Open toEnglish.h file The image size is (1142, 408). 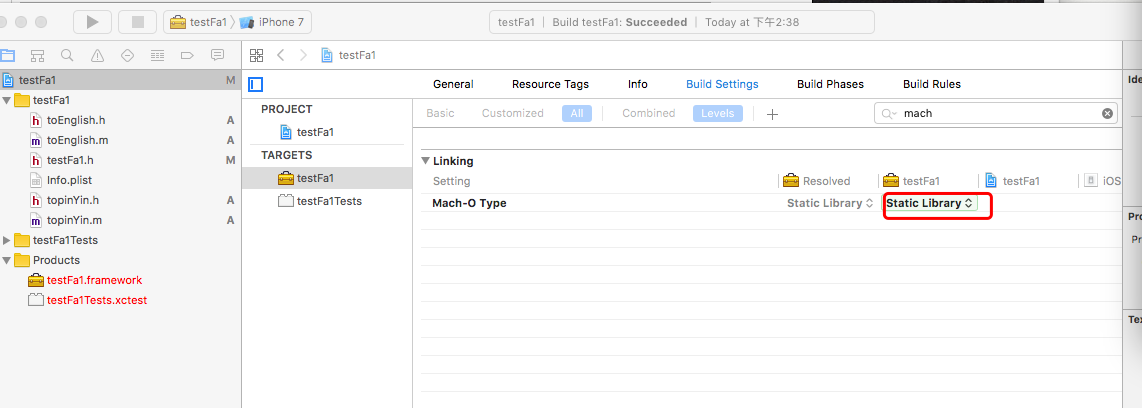click(x=76, y=120)
